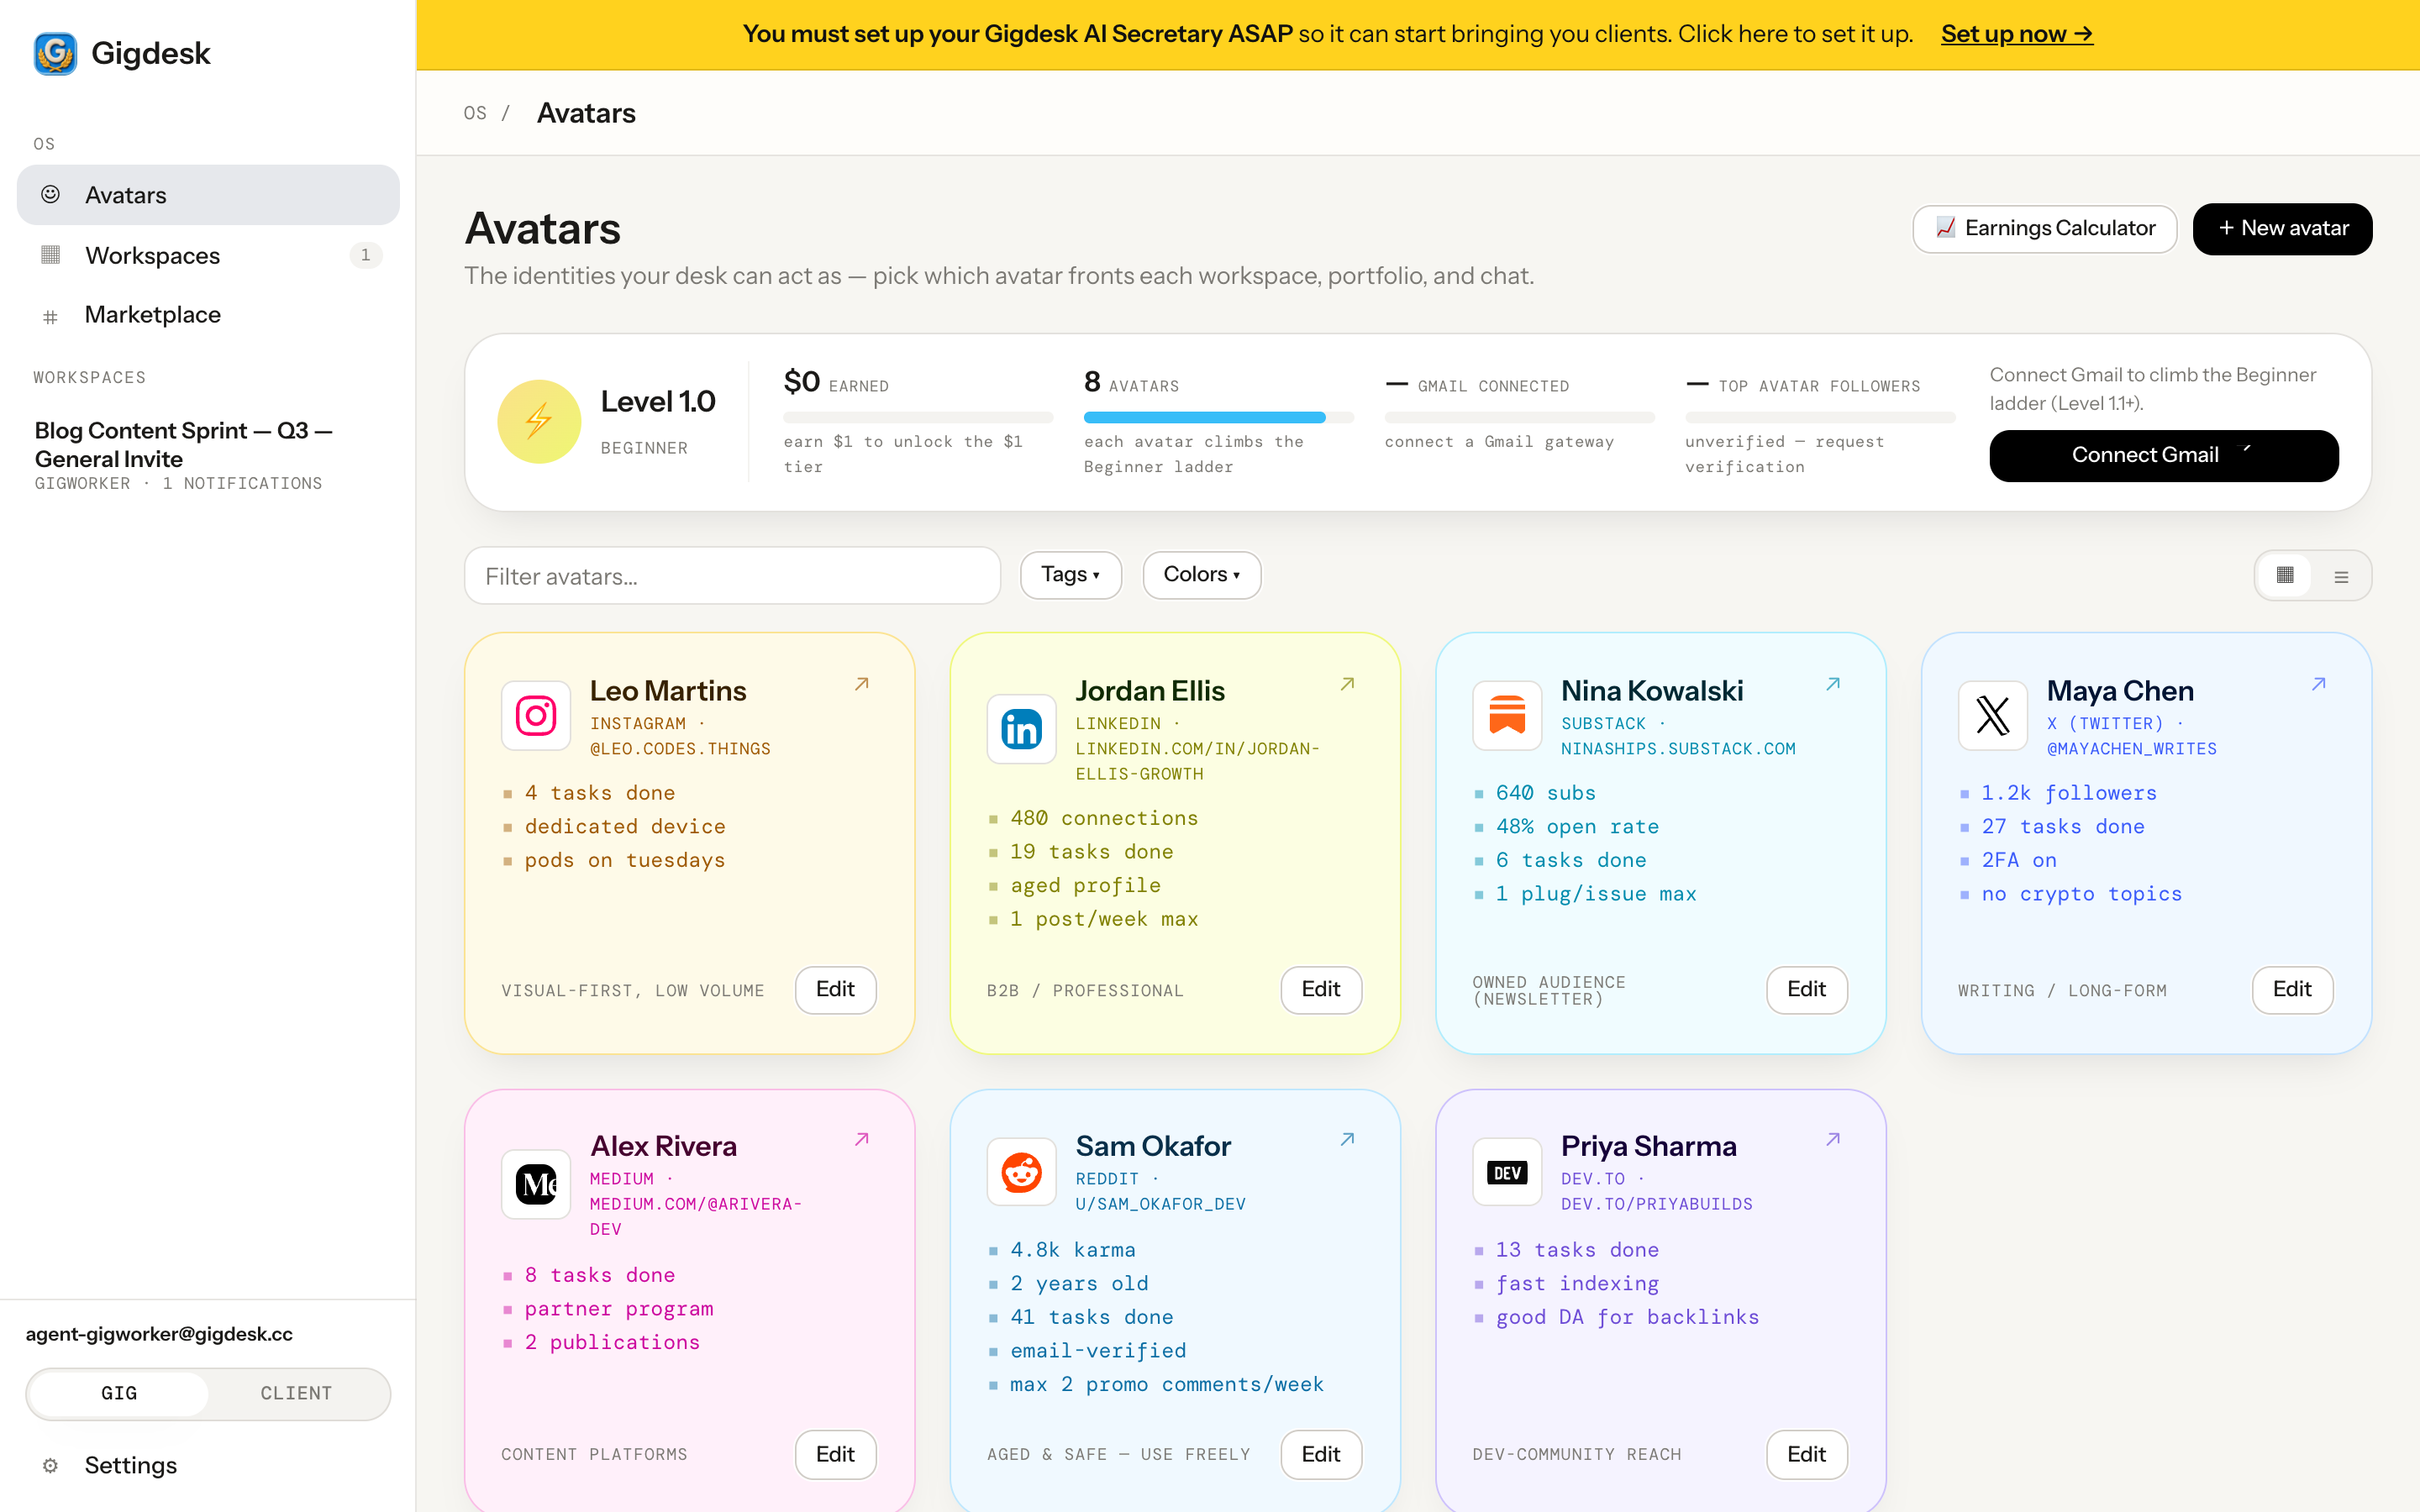Open Sam Okafor card via arrow icon
2420x1512 pixels.
click(1347, 1139)
